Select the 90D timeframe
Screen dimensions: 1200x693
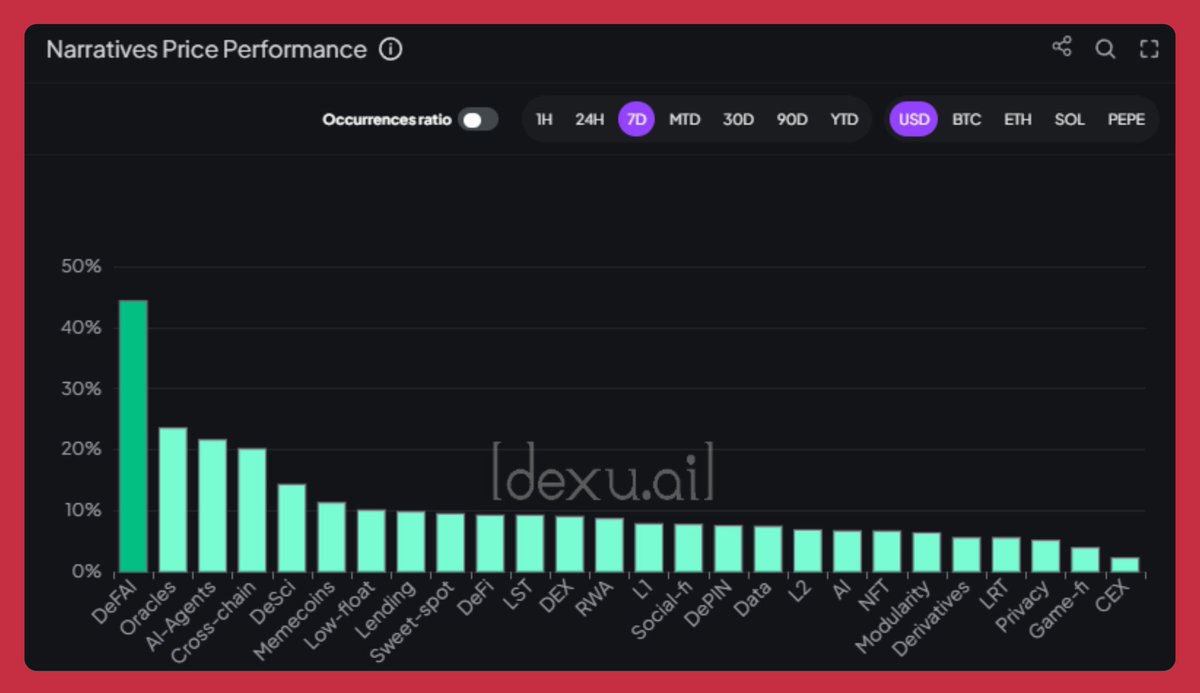793,119
